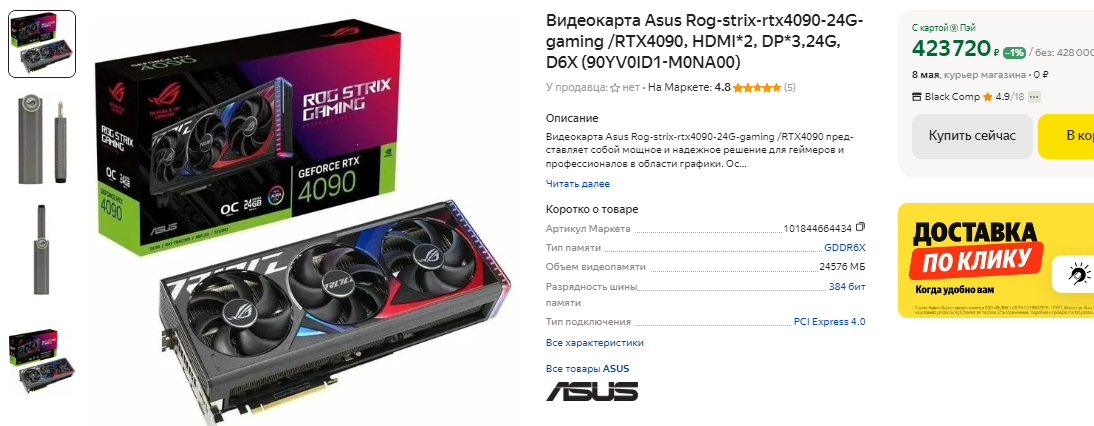
Task: Open the three-dots menu beside Black Comp
Action: [x=1035, y=97]
